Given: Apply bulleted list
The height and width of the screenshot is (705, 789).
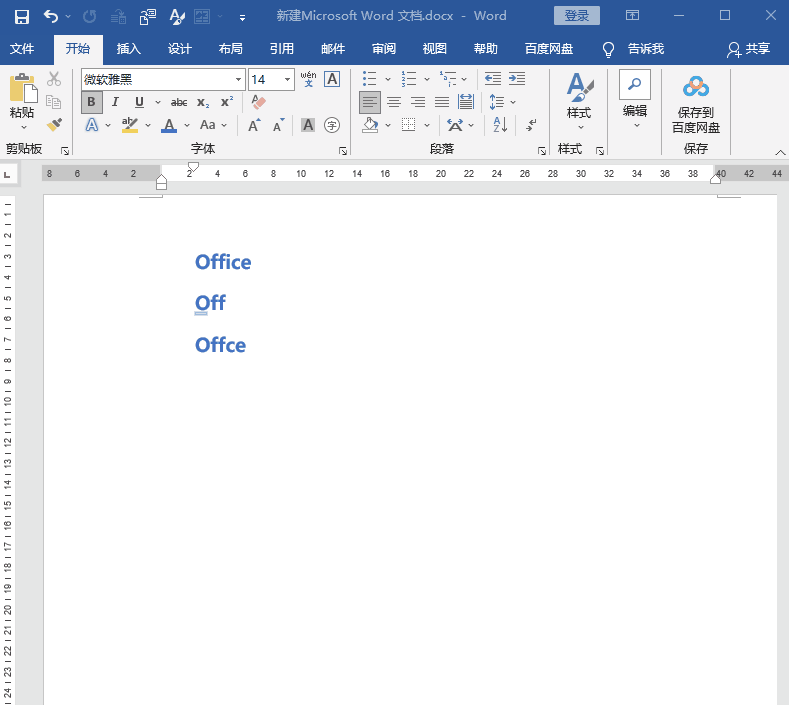Looking at the screenshot, I should (369, 79).
